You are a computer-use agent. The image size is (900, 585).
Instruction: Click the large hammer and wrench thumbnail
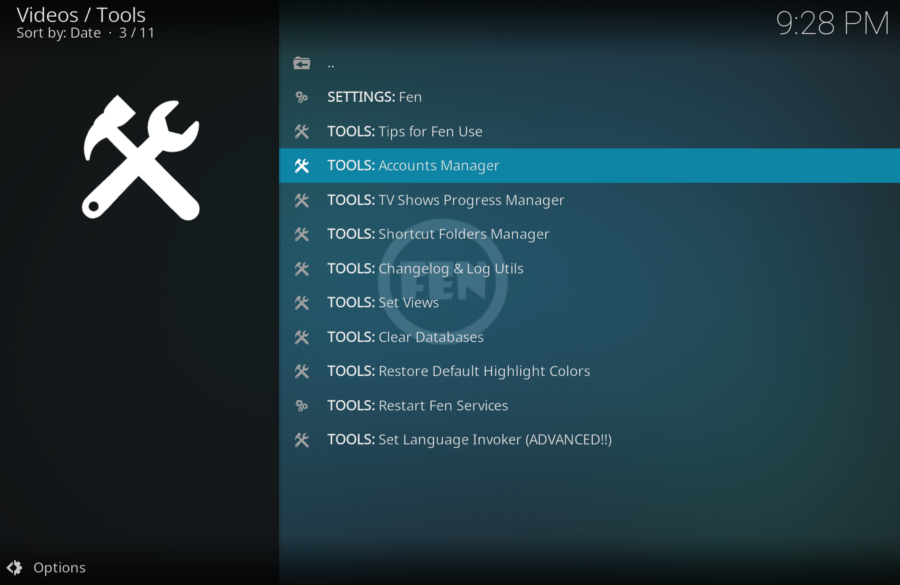click(x=141, y=157)
